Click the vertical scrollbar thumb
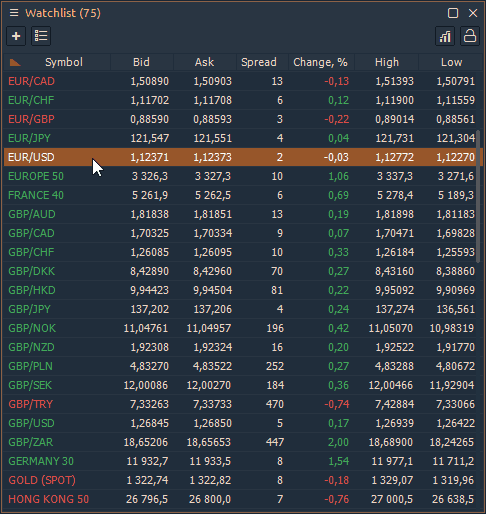The height and width of the screenshot is (515, 486). [478, 196]
